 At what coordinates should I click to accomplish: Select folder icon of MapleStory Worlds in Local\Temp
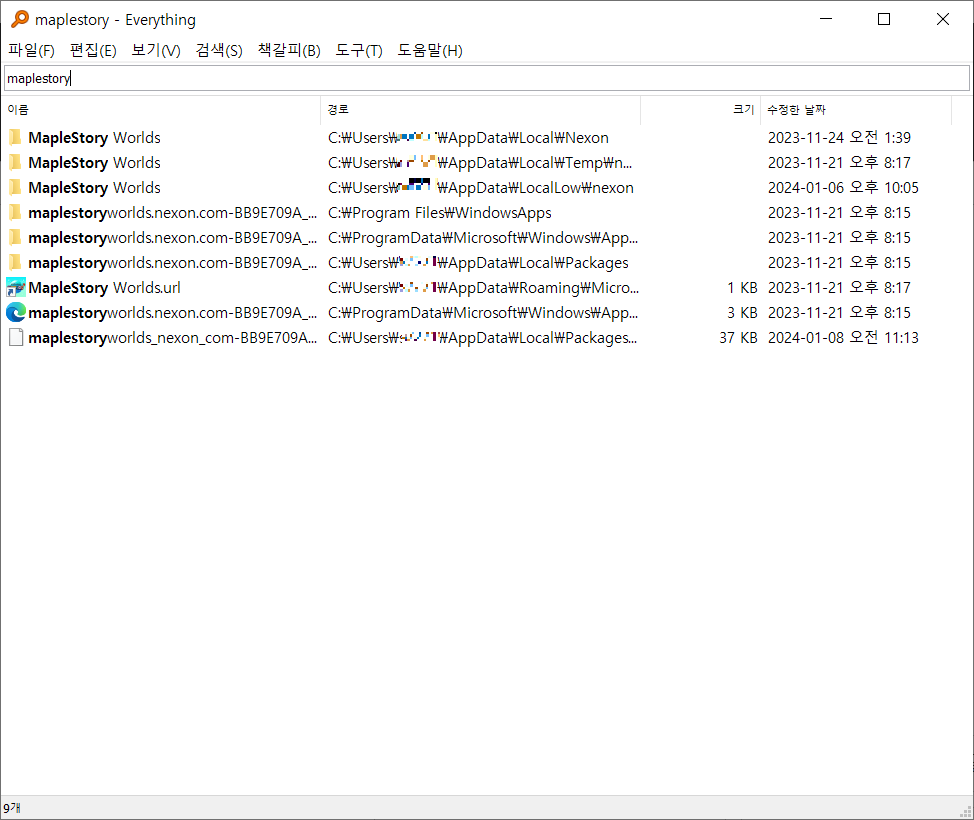16,162
